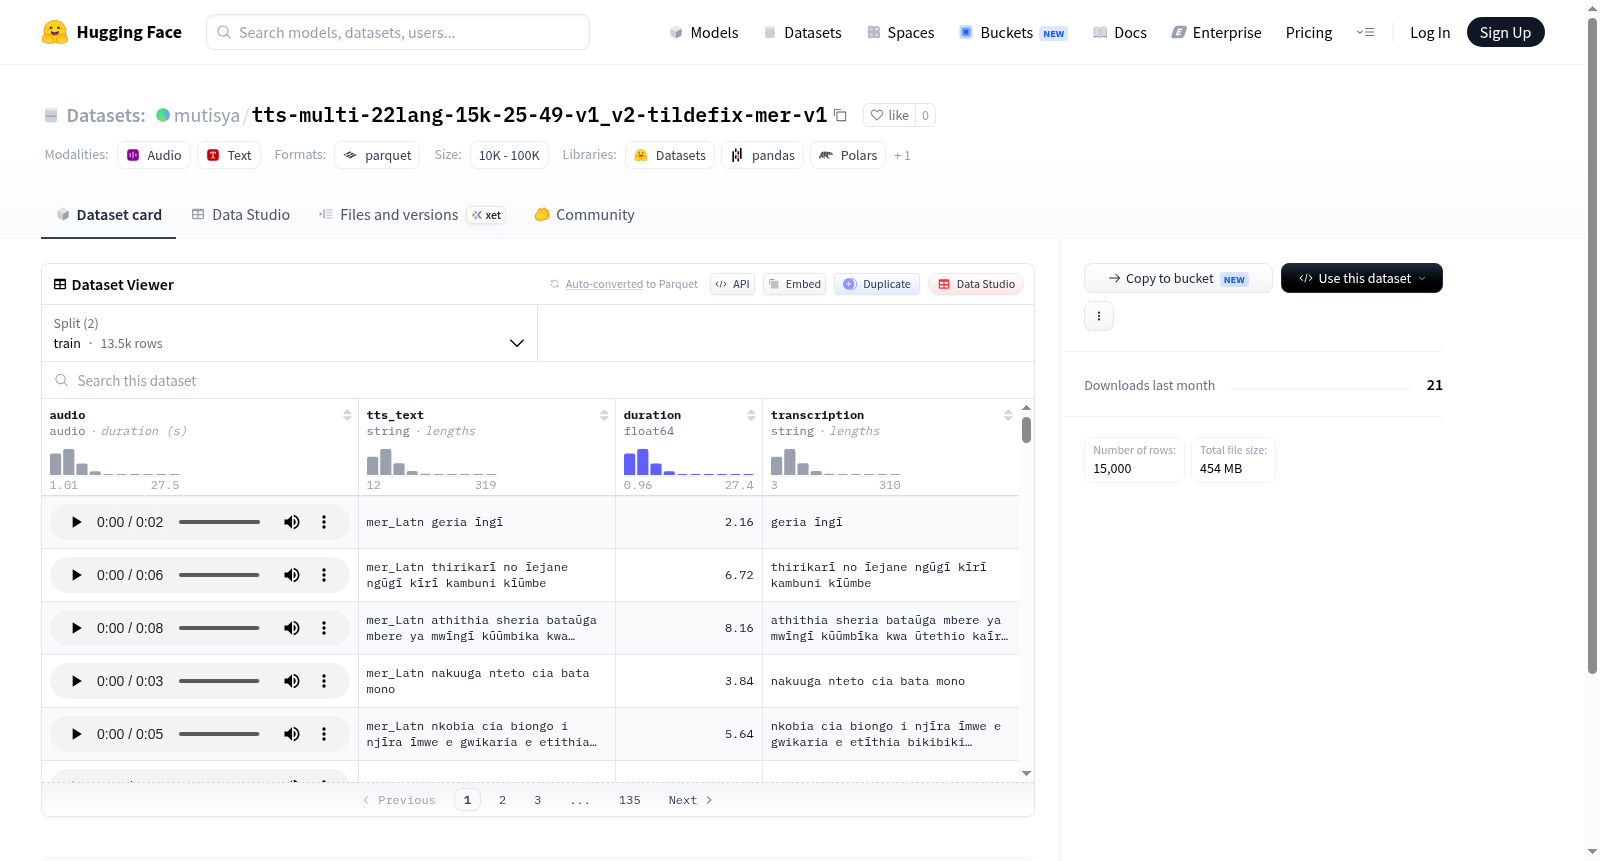This screenshot has width=1600, height=861.
Task: Focus the Search this dataset field
Action: pos(538,381)
